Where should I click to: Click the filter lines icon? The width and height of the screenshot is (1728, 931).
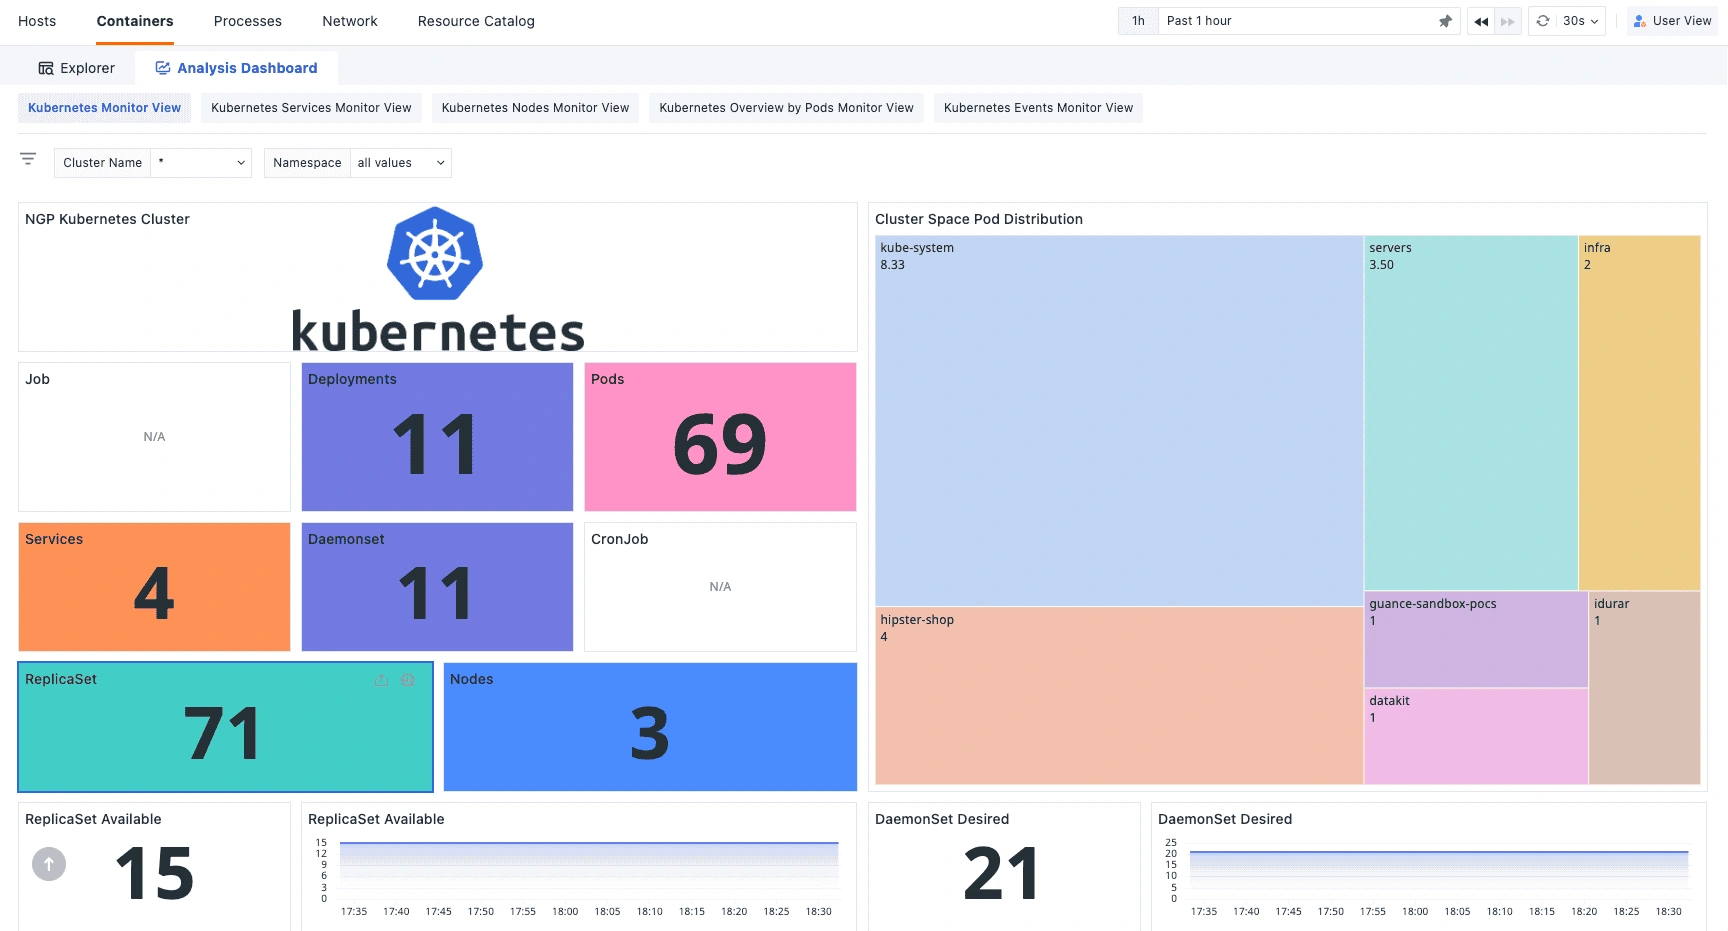tap(28, 159)
